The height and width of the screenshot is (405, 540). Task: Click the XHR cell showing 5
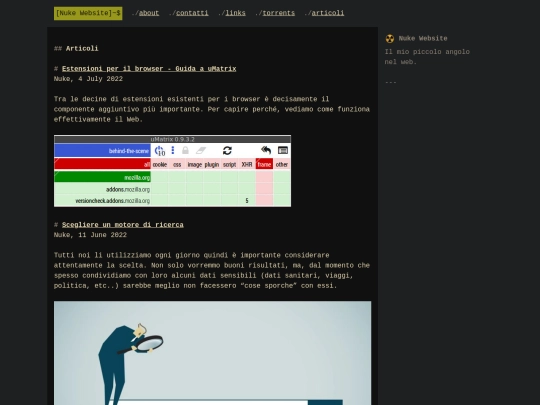tap(247, 200)
